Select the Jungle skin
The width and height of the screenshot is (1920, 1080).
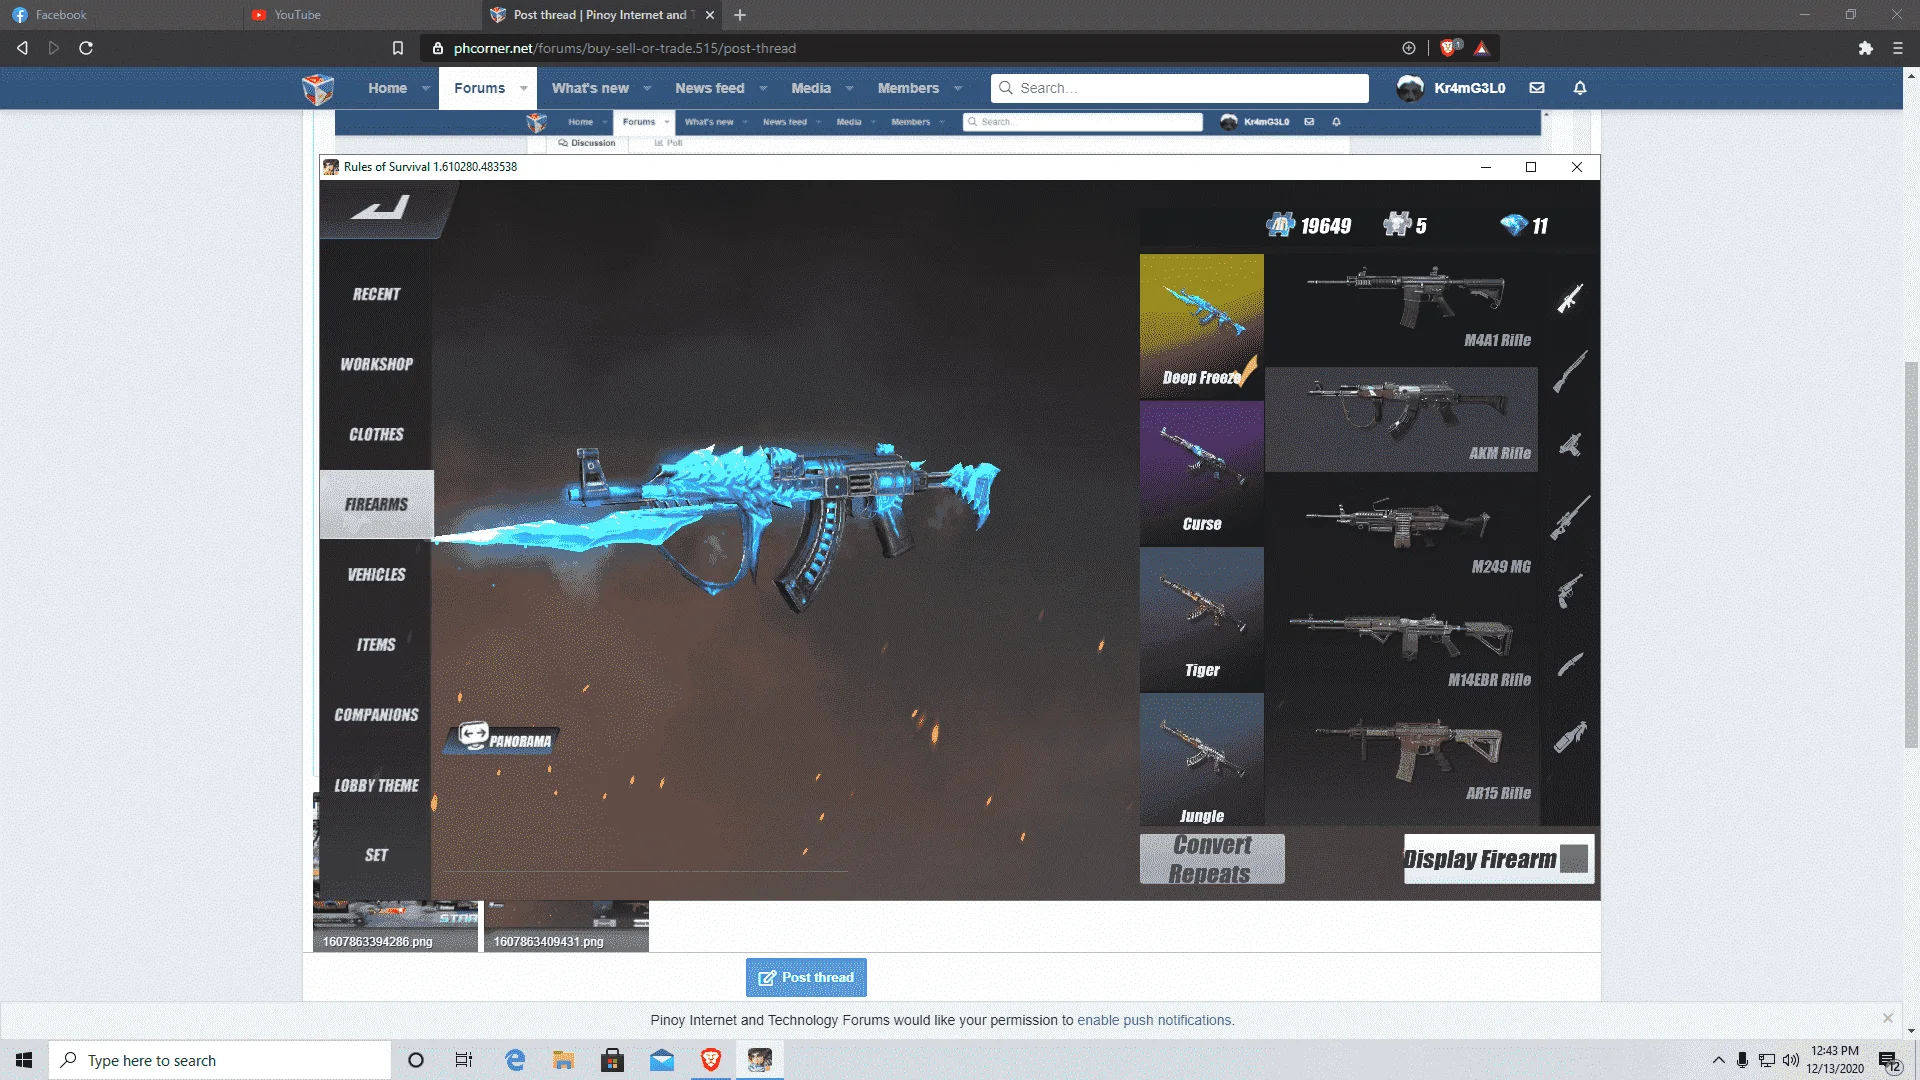point(1202,759)
